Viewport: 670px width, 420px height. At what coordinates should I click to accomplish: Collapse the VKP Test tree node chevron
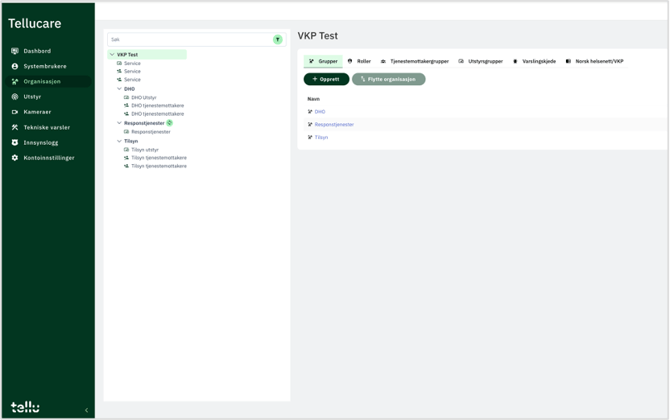112,54
